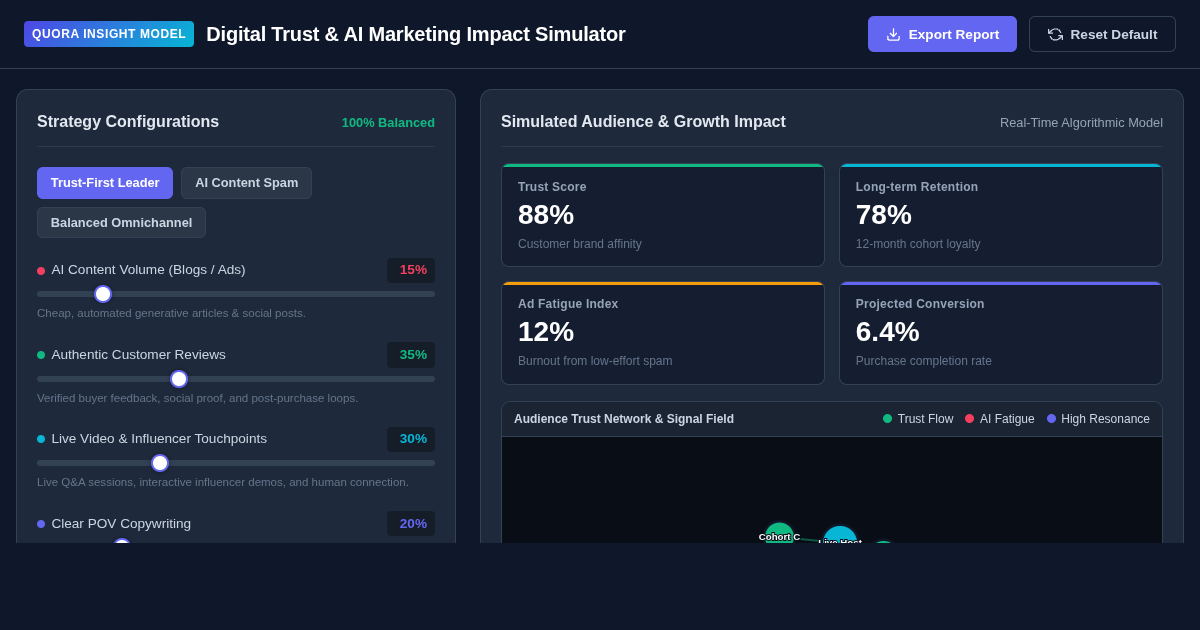Viewport: 1200px width, 630px height.
Task: Click the download icon in Export Report
Action: pos(893,34)
